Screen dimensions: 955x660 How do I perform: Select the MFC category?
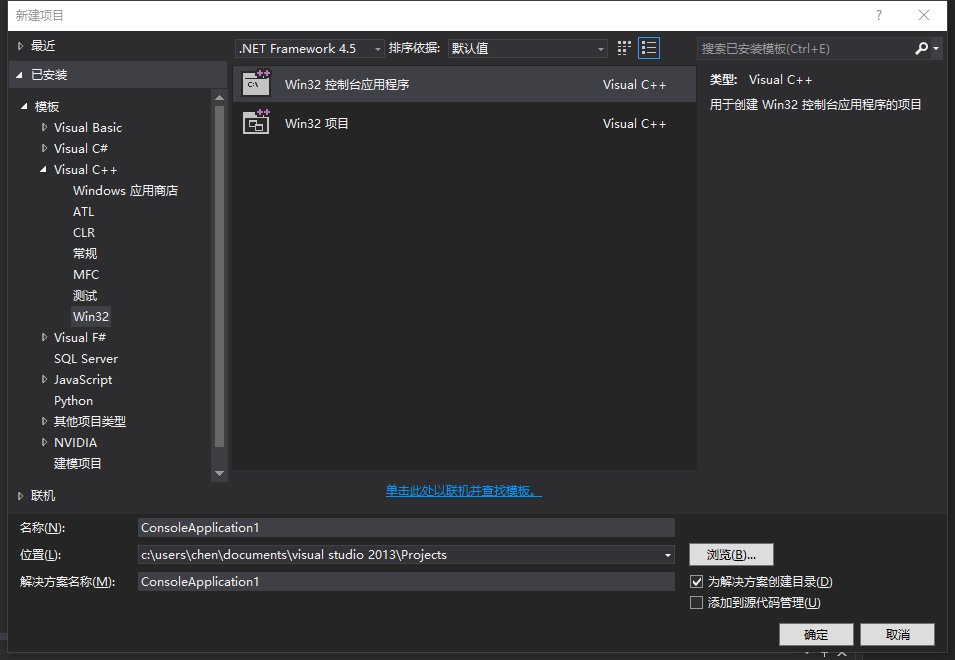click(86, 275)
